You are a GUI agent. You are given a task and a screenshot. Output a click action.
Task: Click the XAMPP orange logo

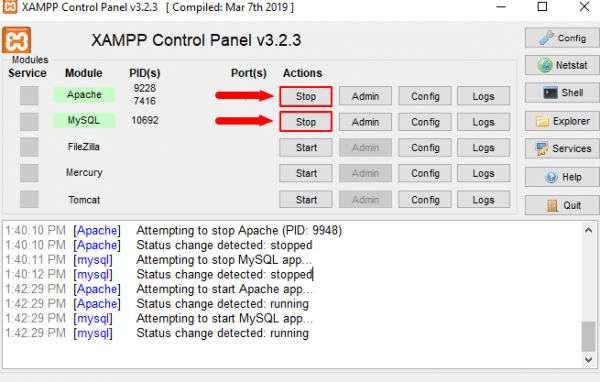point(16,40)
